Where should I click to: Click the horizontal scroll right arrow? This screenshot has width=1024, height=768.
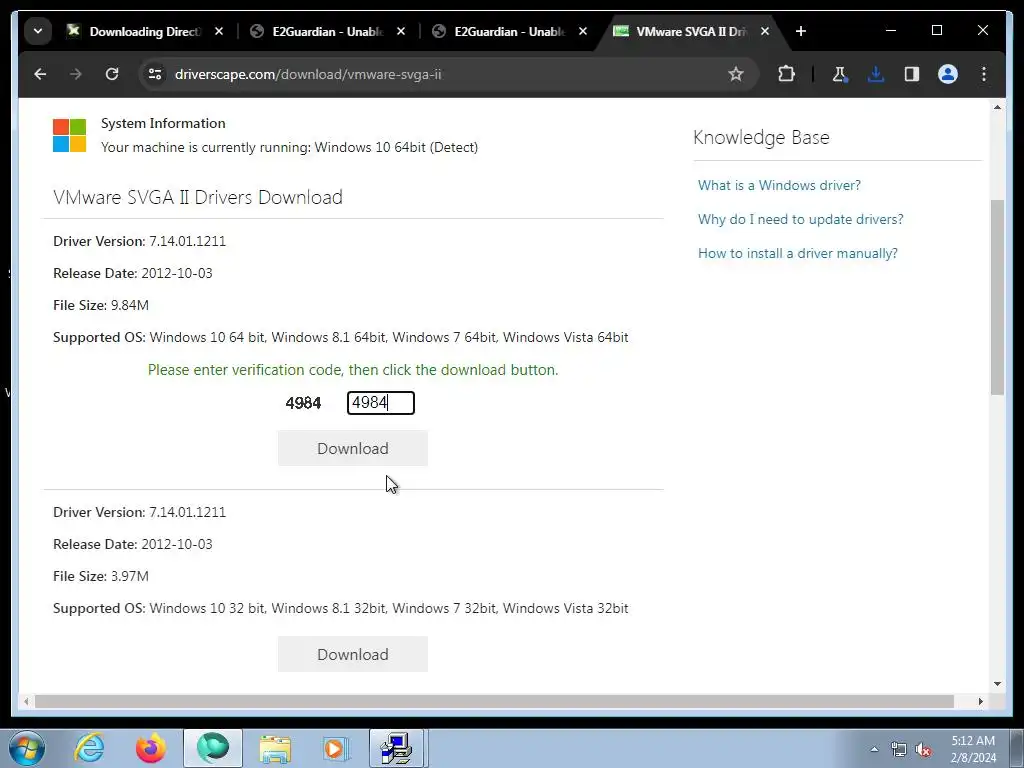(x=980, y=701)
